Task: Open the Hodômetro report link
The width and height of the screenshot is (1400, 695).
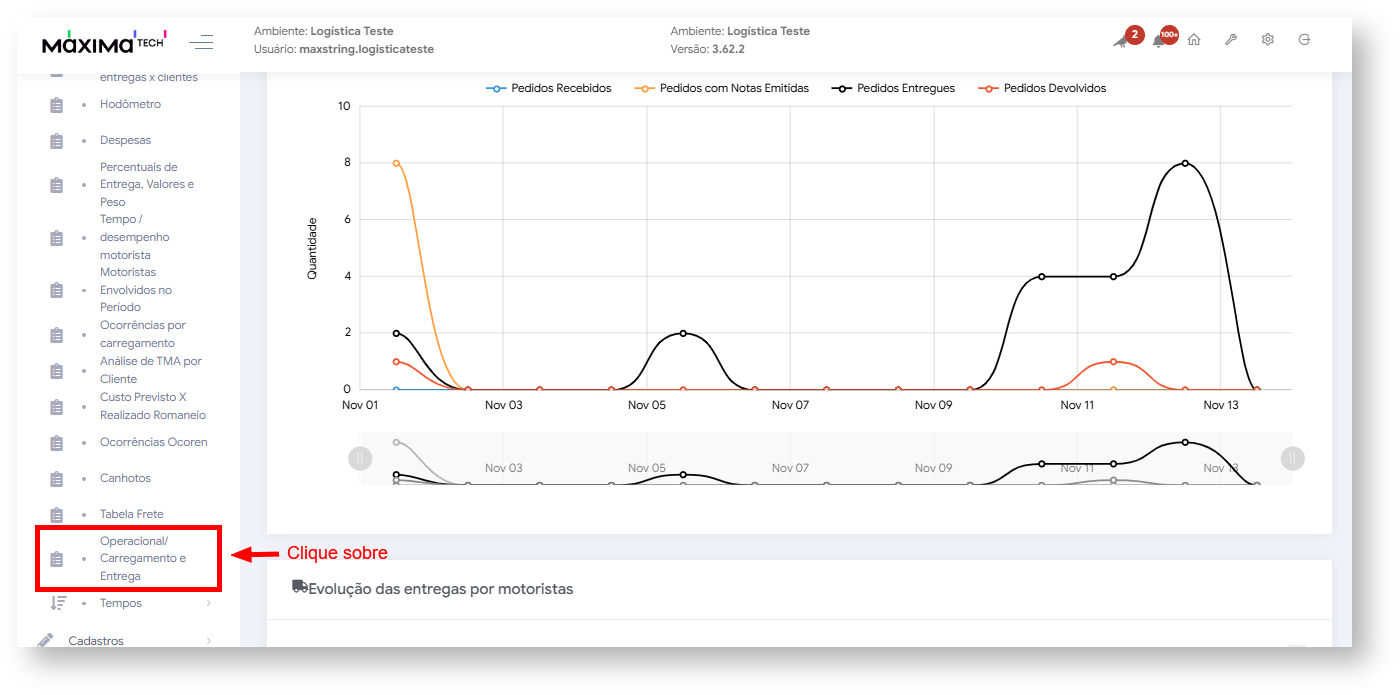Action: 130,104
